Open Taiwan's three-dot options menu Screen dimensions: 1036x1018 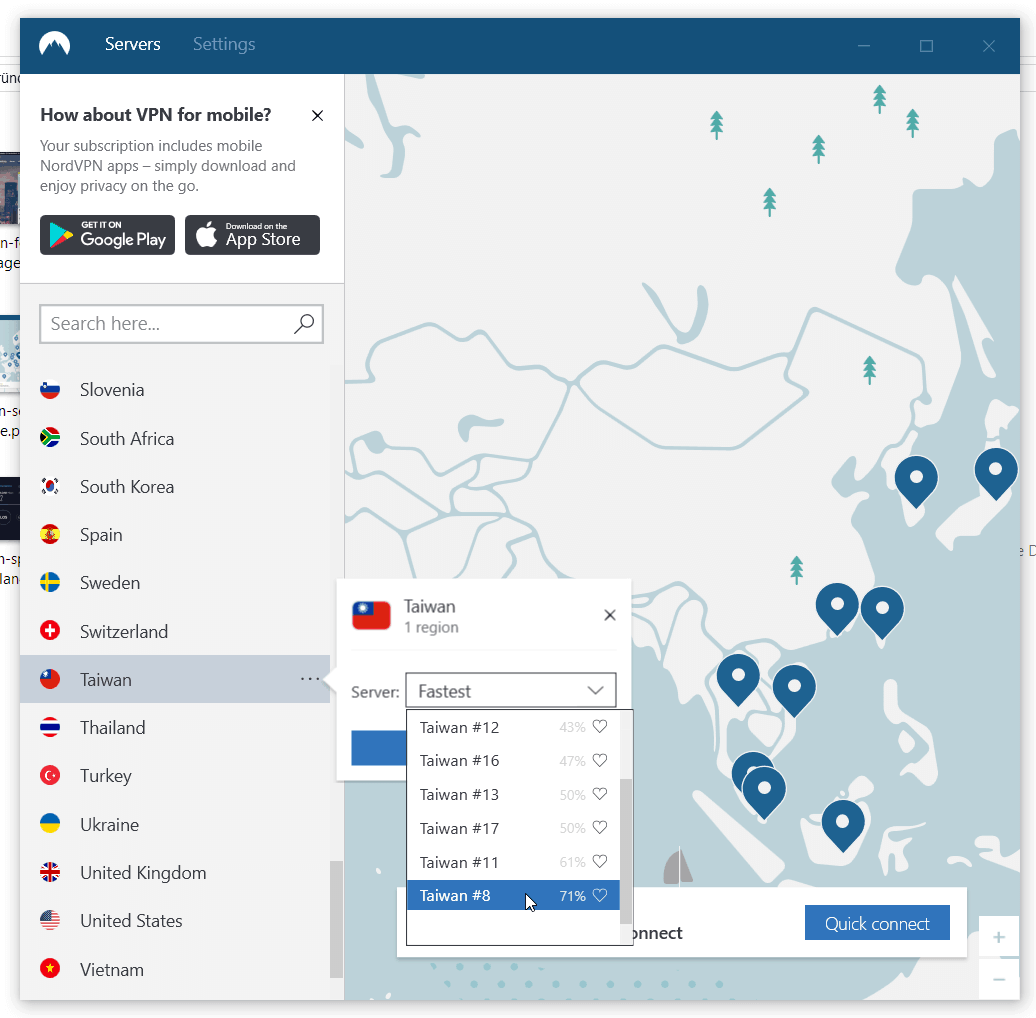[x=310, y=678]
